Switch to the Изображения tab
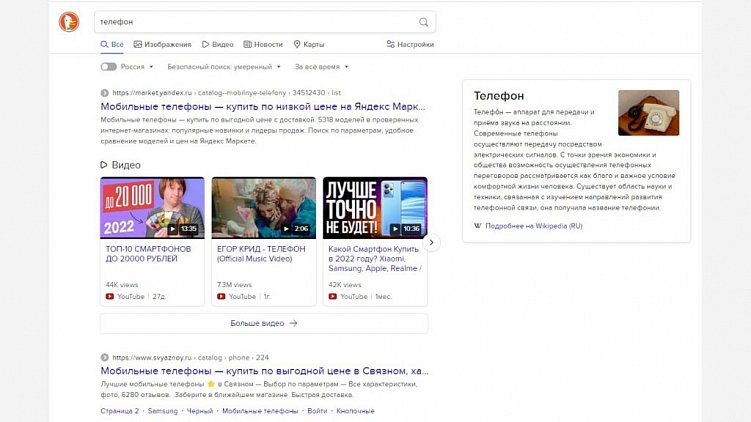 [x=162, y=45]
